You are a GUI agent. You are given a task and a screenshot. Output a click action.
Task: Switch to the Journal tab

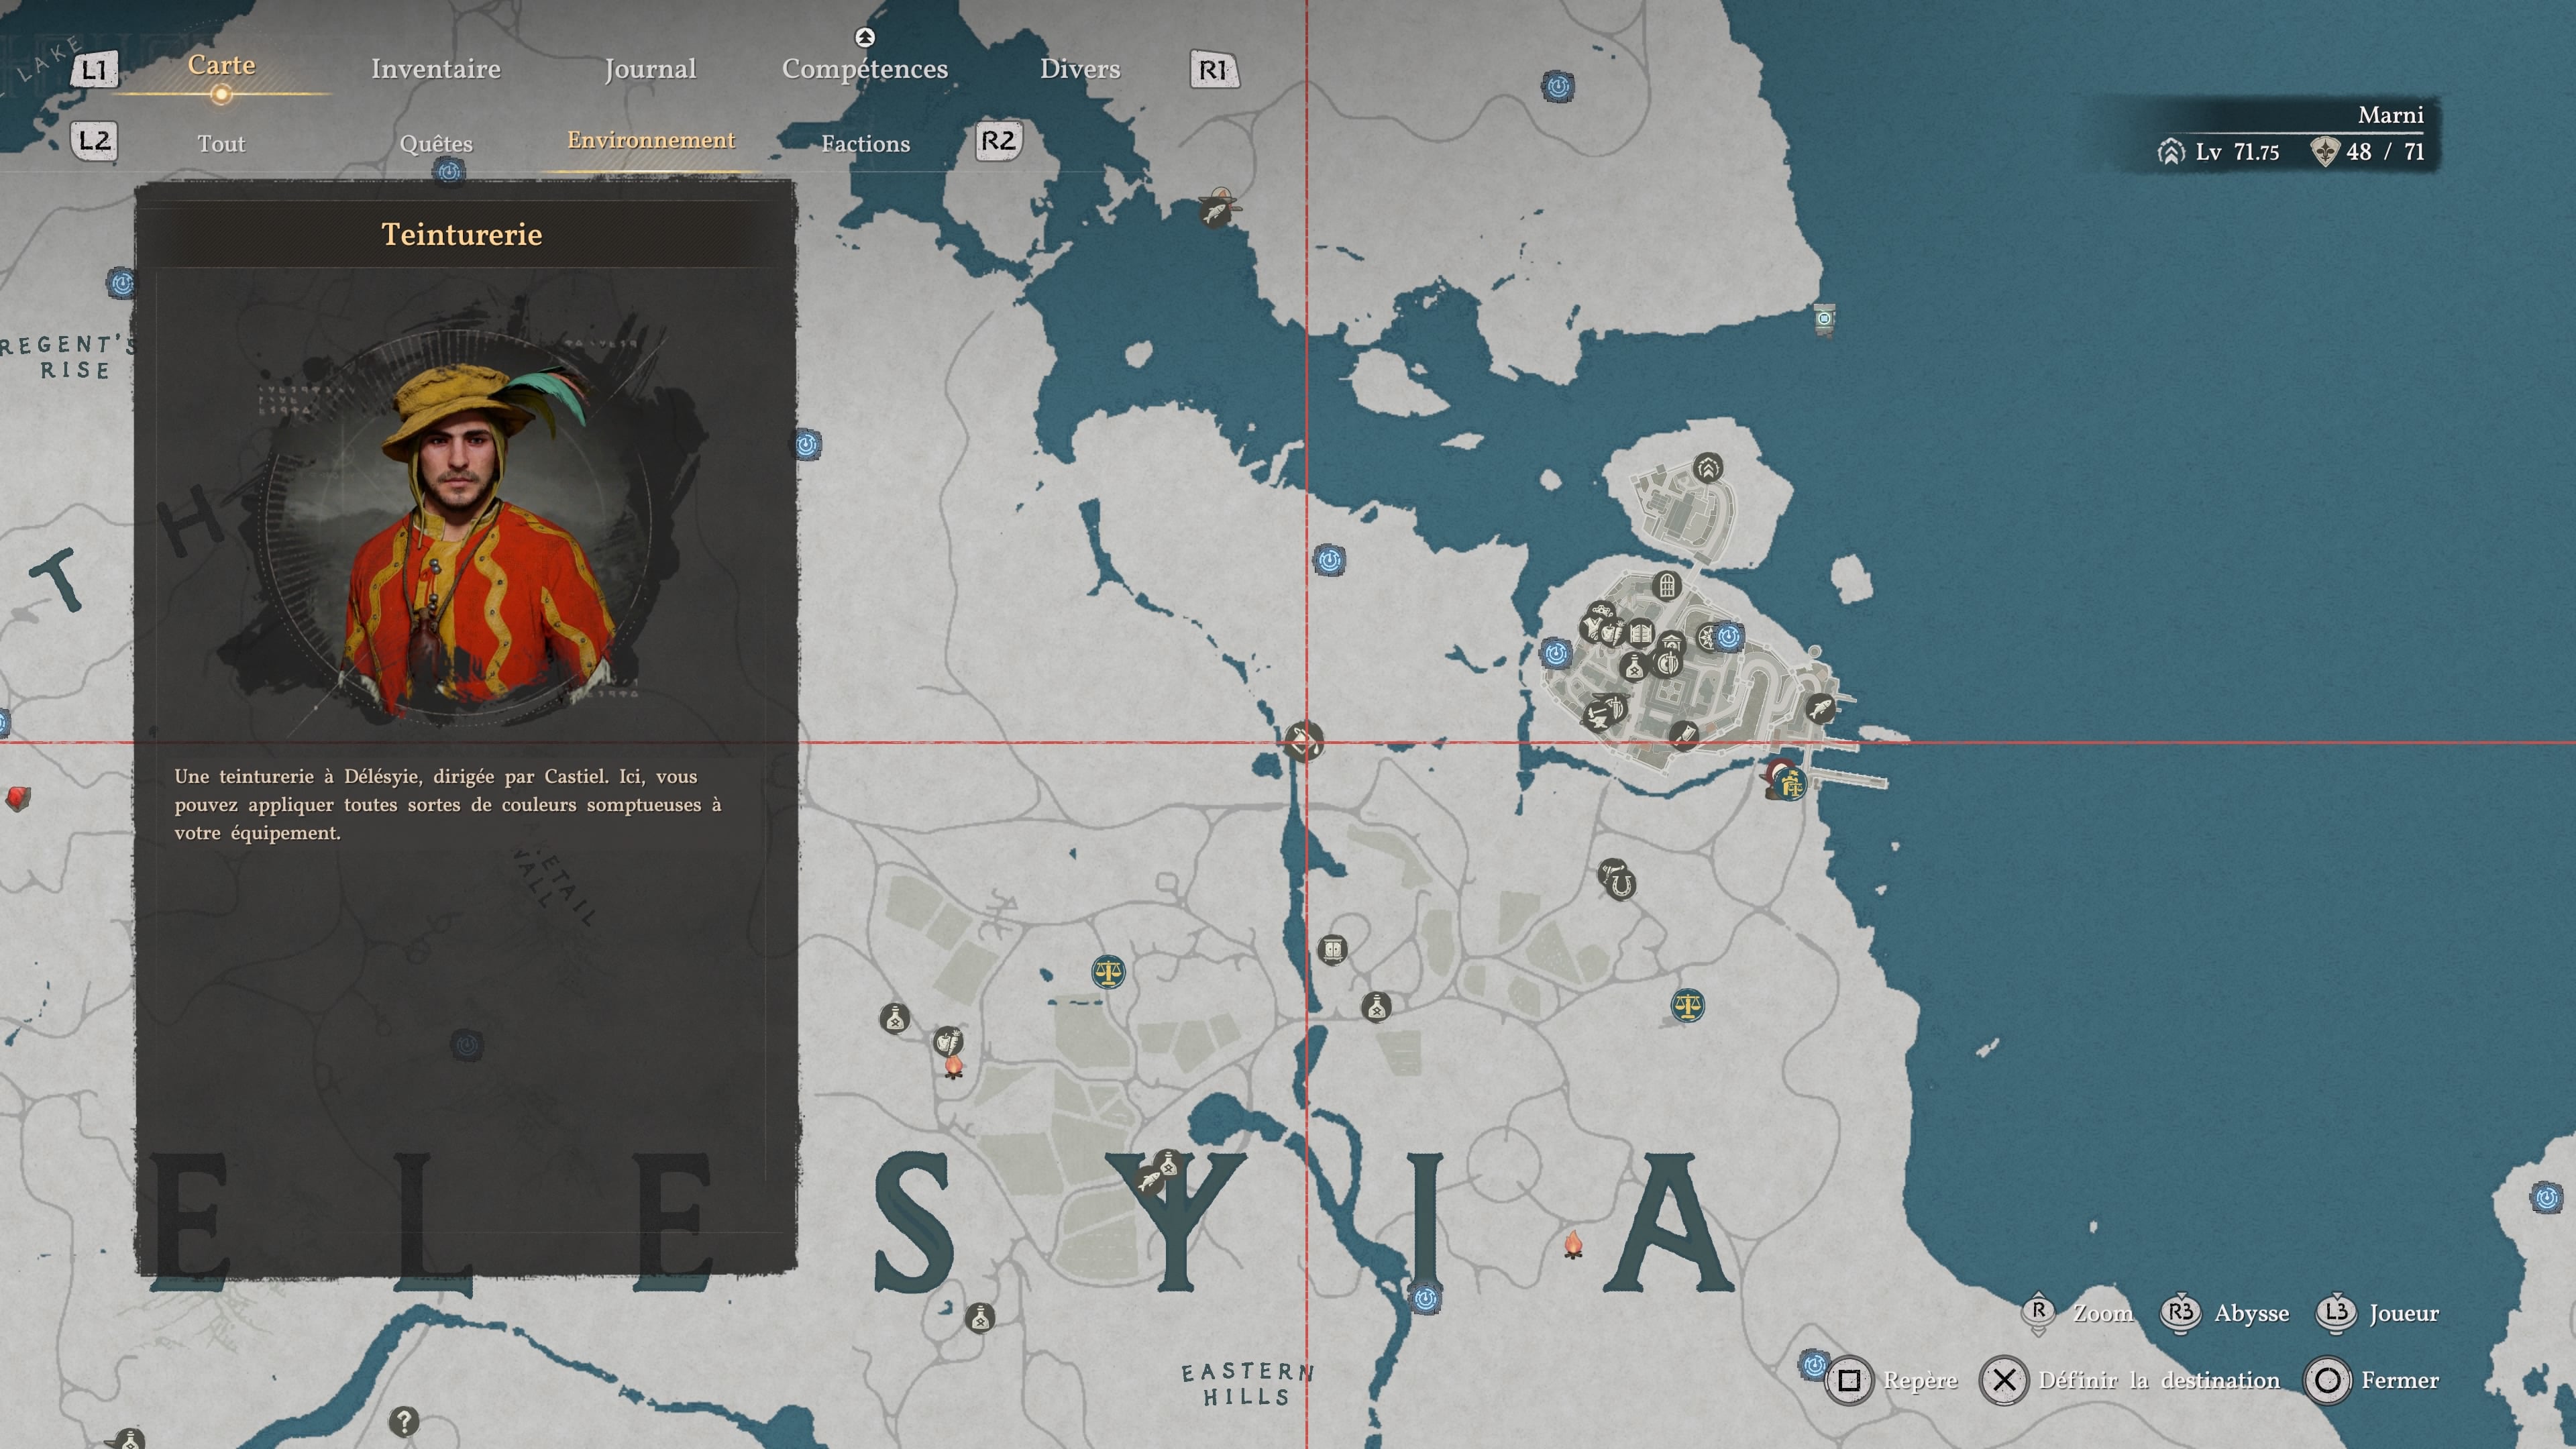point(650,69)
